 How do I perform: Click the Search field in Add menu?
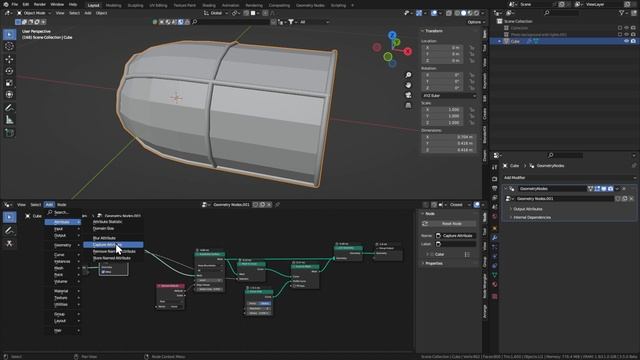click(63, 213)
